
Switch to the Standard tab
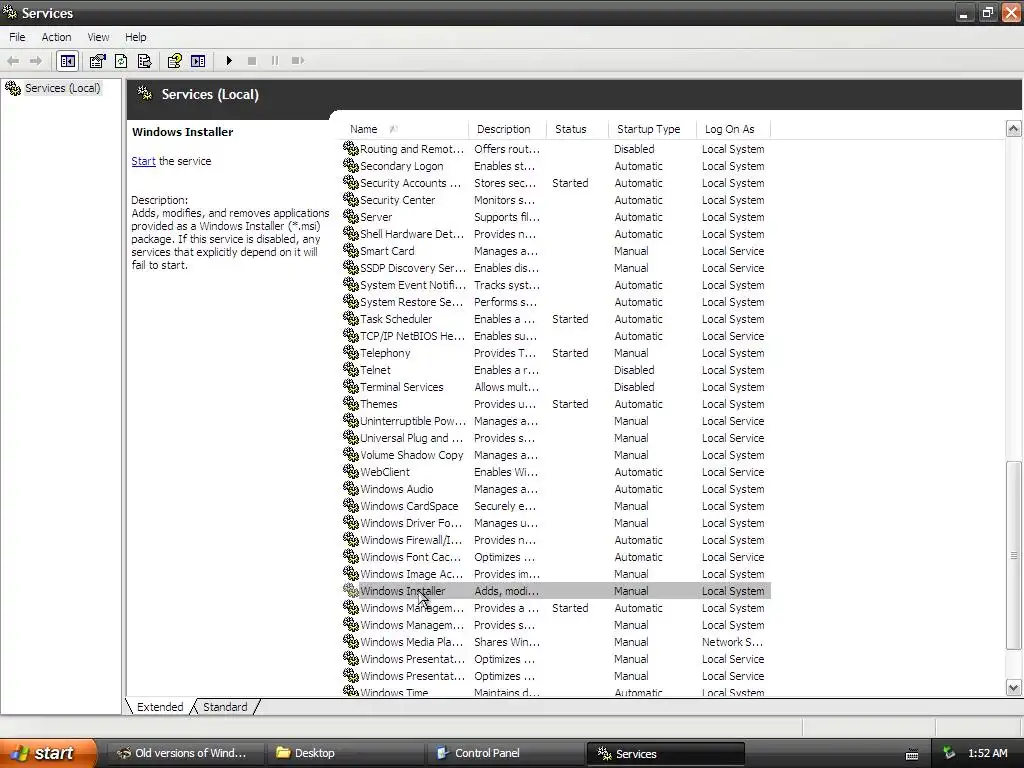coord(225,707)
